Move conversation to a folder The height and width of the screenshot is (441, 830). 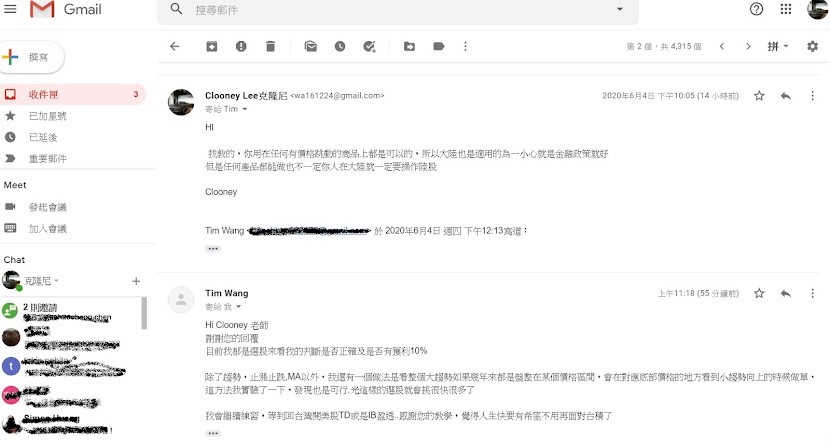(x=409, y=47)
